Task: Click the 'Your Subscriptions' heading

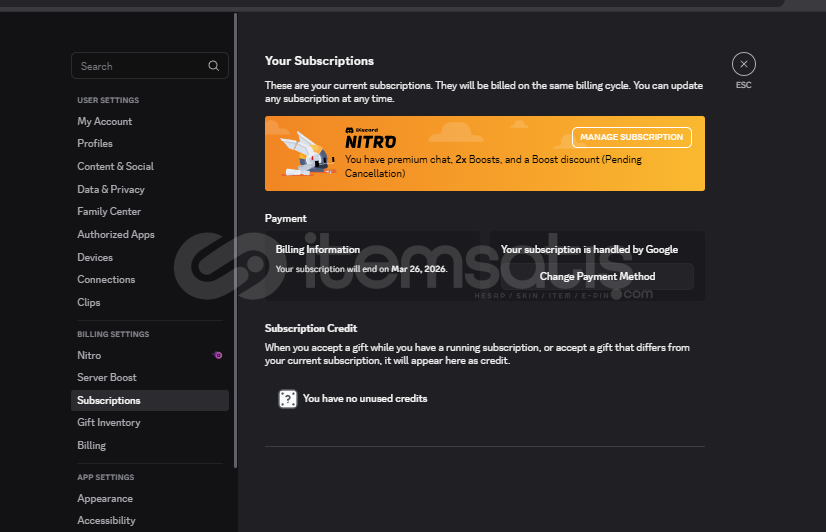Action: click(319, 61)
